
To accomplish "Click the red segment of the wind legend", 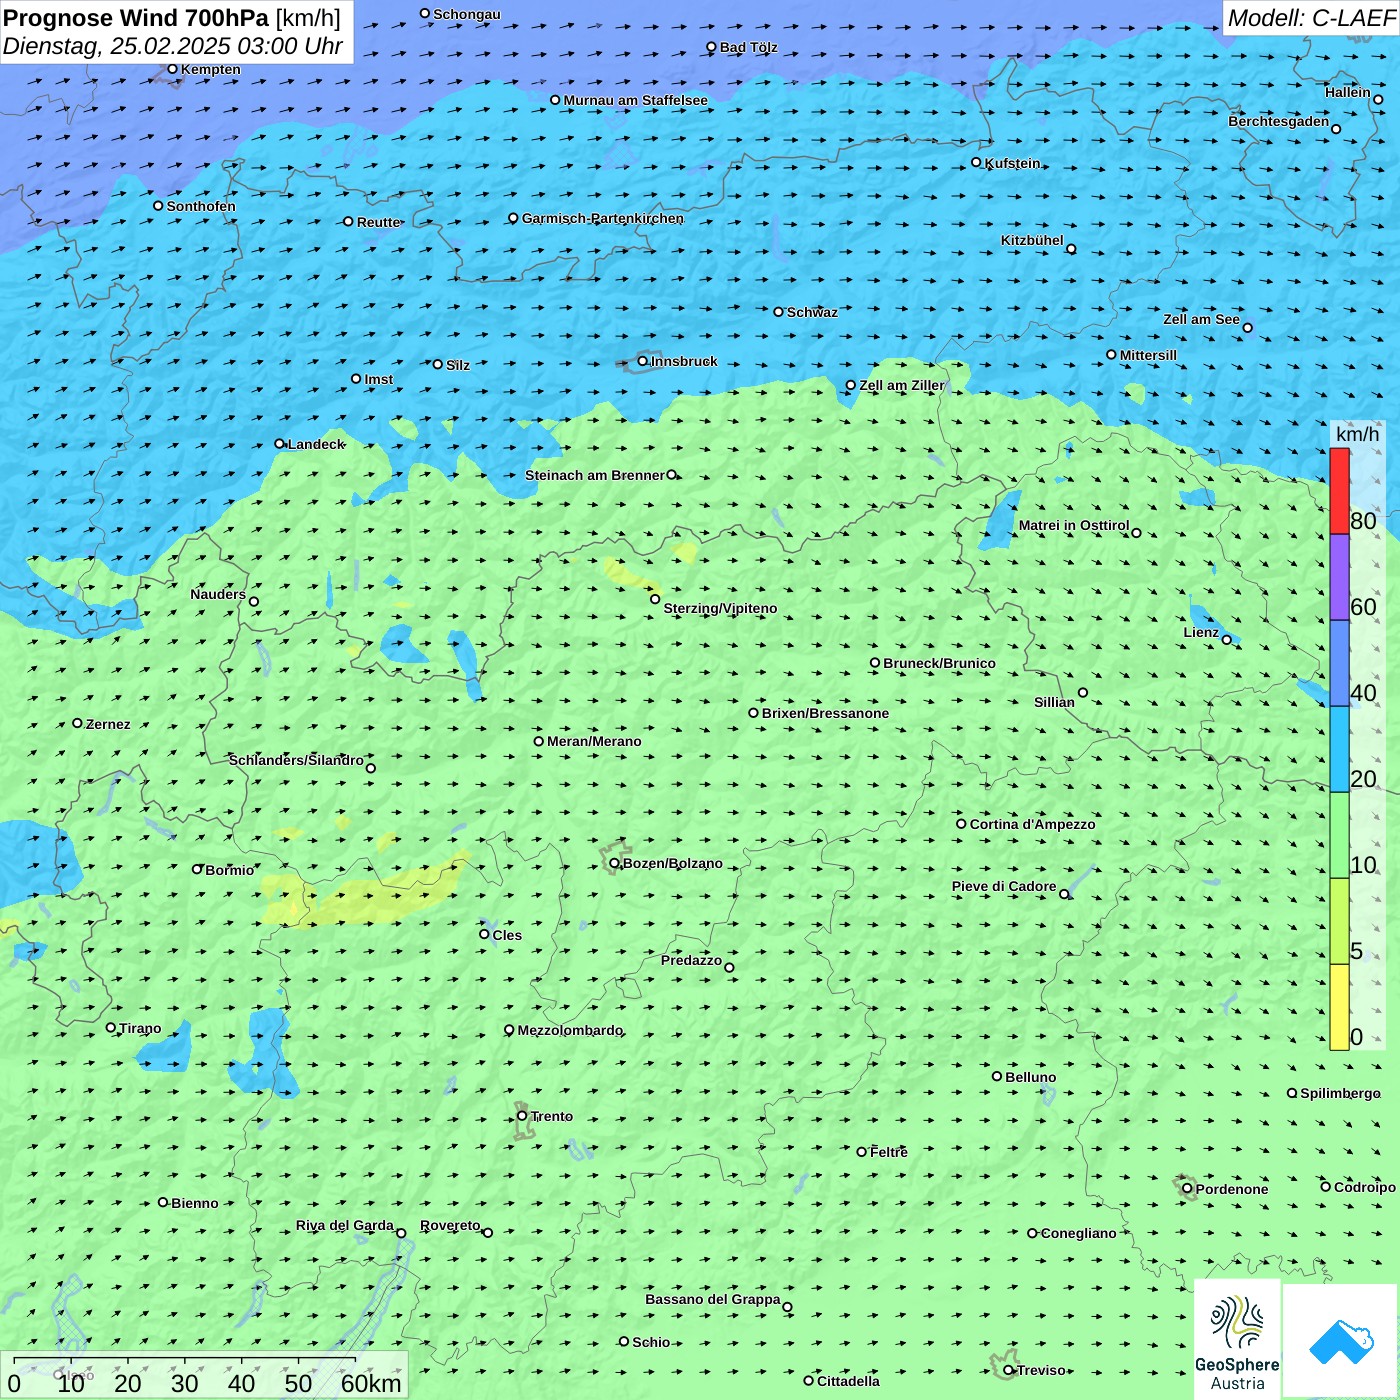I will coord(1339,491).
